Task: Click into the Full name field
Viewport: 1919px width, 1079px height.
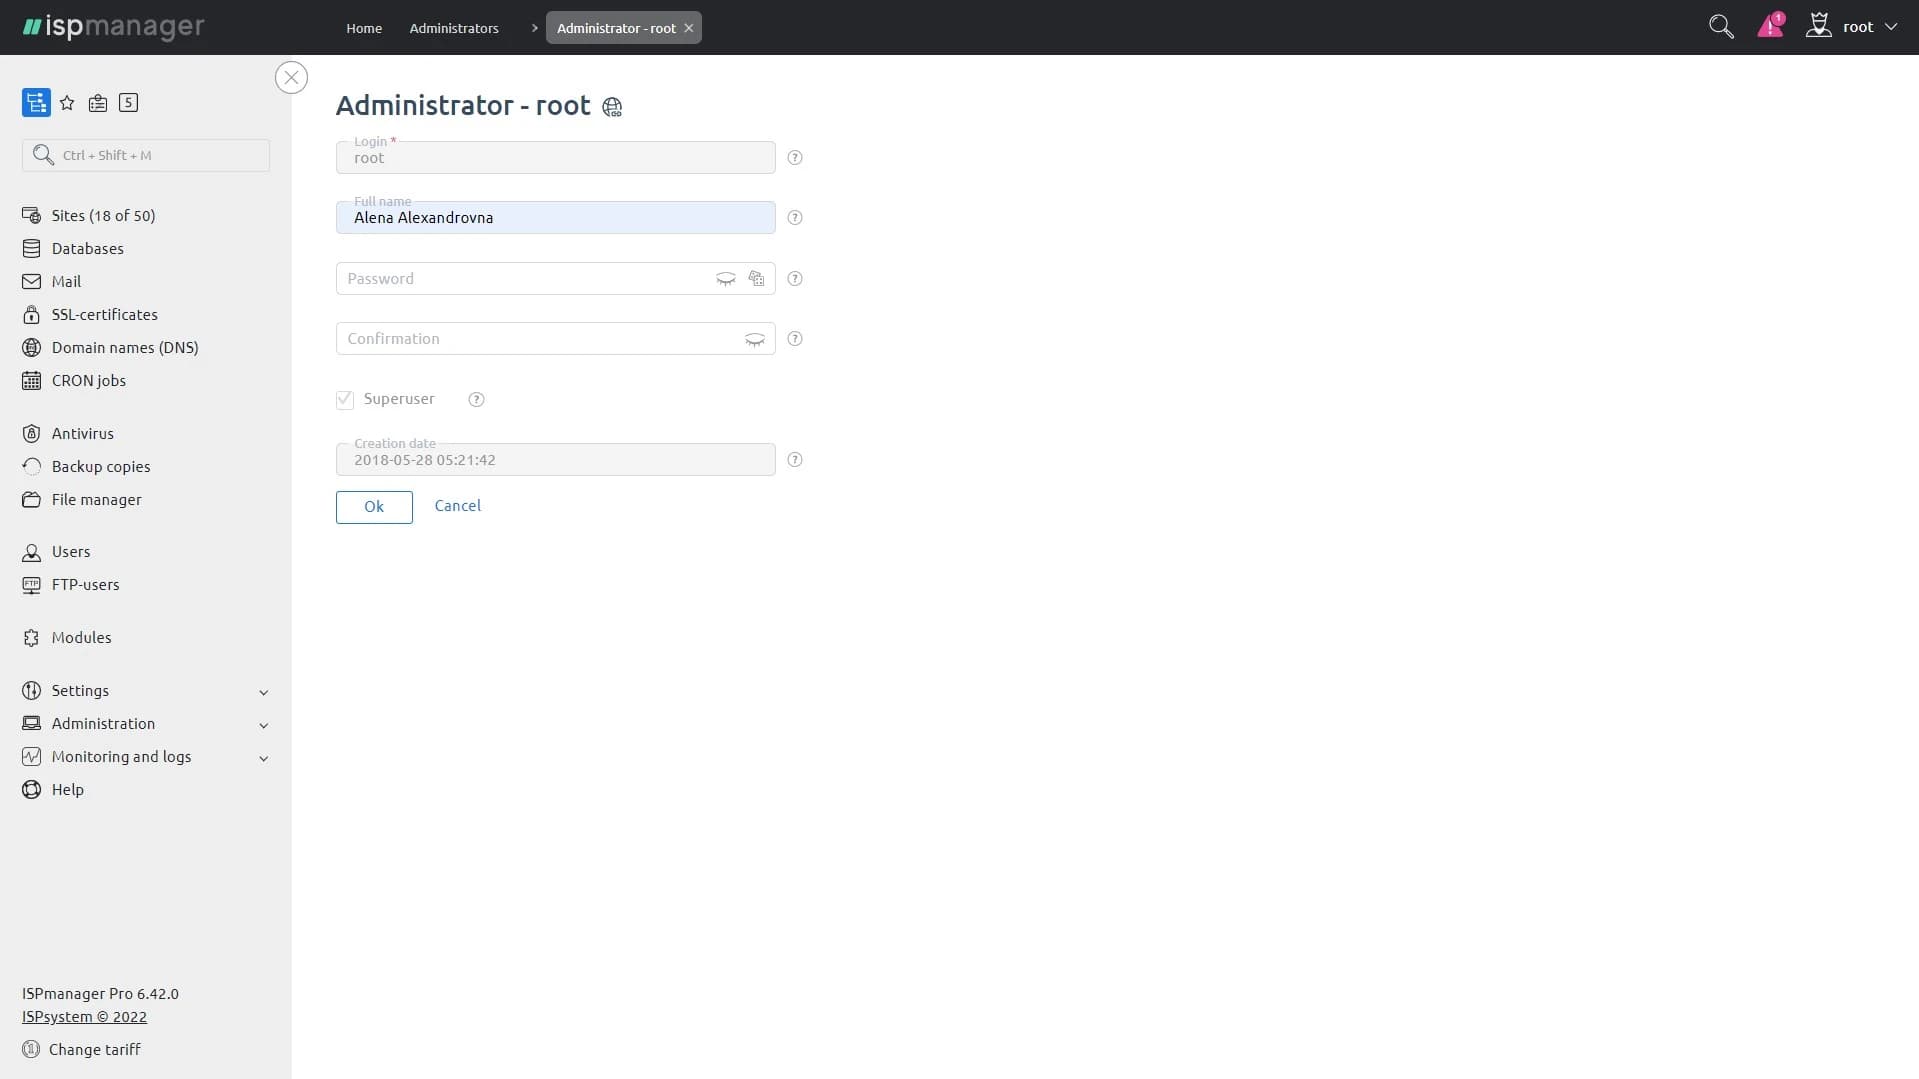Action: [555, 218]
